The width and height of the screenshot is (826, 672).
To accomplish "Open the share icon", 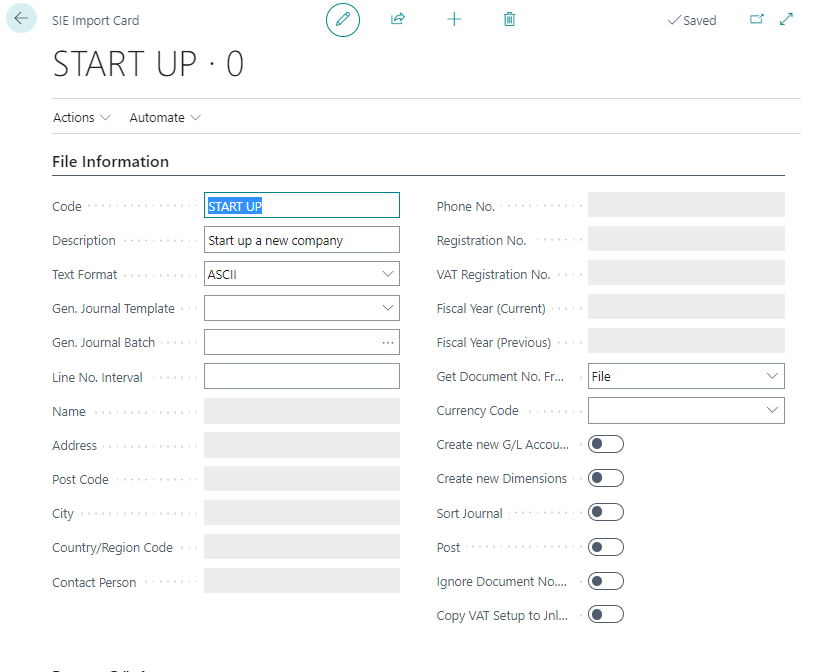I will point(398,19).
